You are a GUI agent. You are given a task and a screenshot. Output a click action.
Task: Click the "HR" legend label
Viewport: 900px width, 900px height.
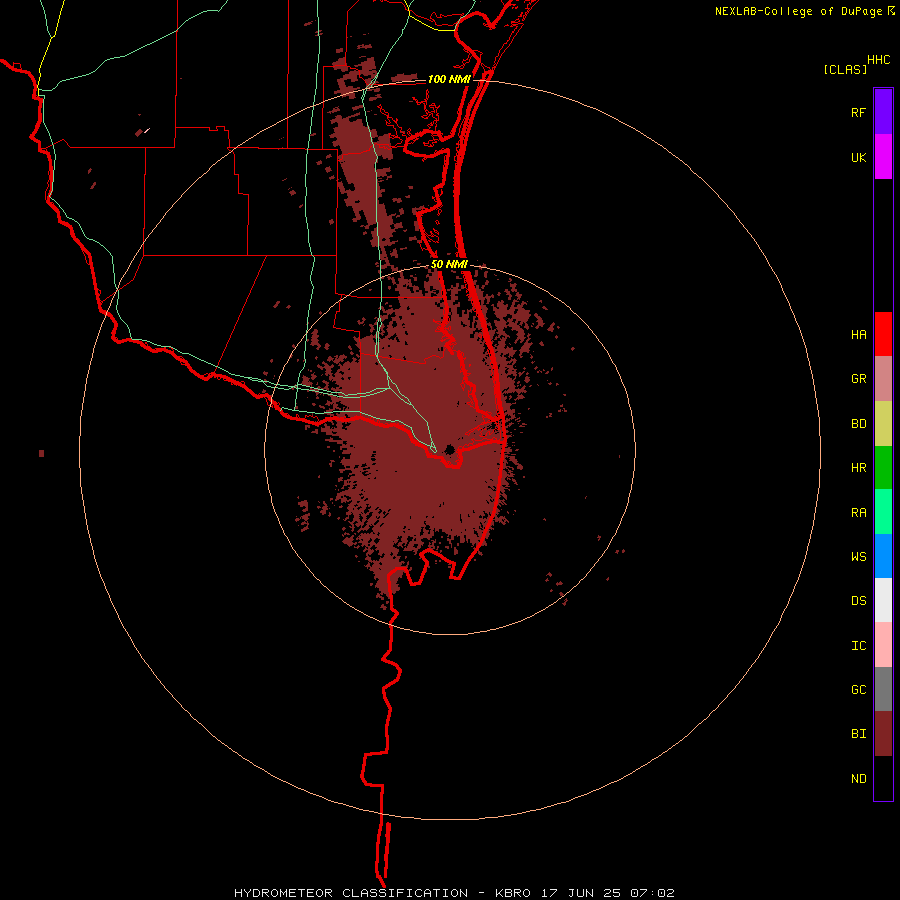859,468
